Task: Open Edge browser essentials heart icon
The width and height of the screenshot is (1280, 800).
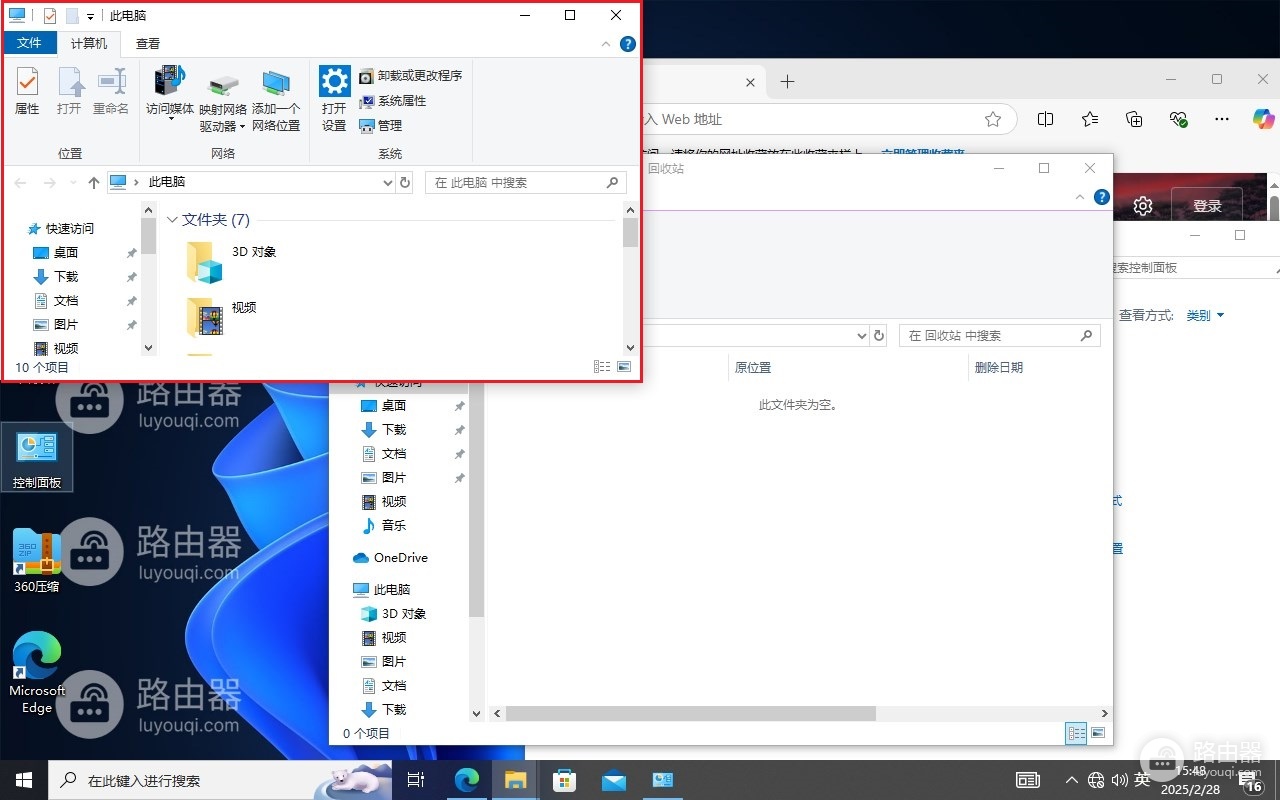Action: (x=1178, y=119)
